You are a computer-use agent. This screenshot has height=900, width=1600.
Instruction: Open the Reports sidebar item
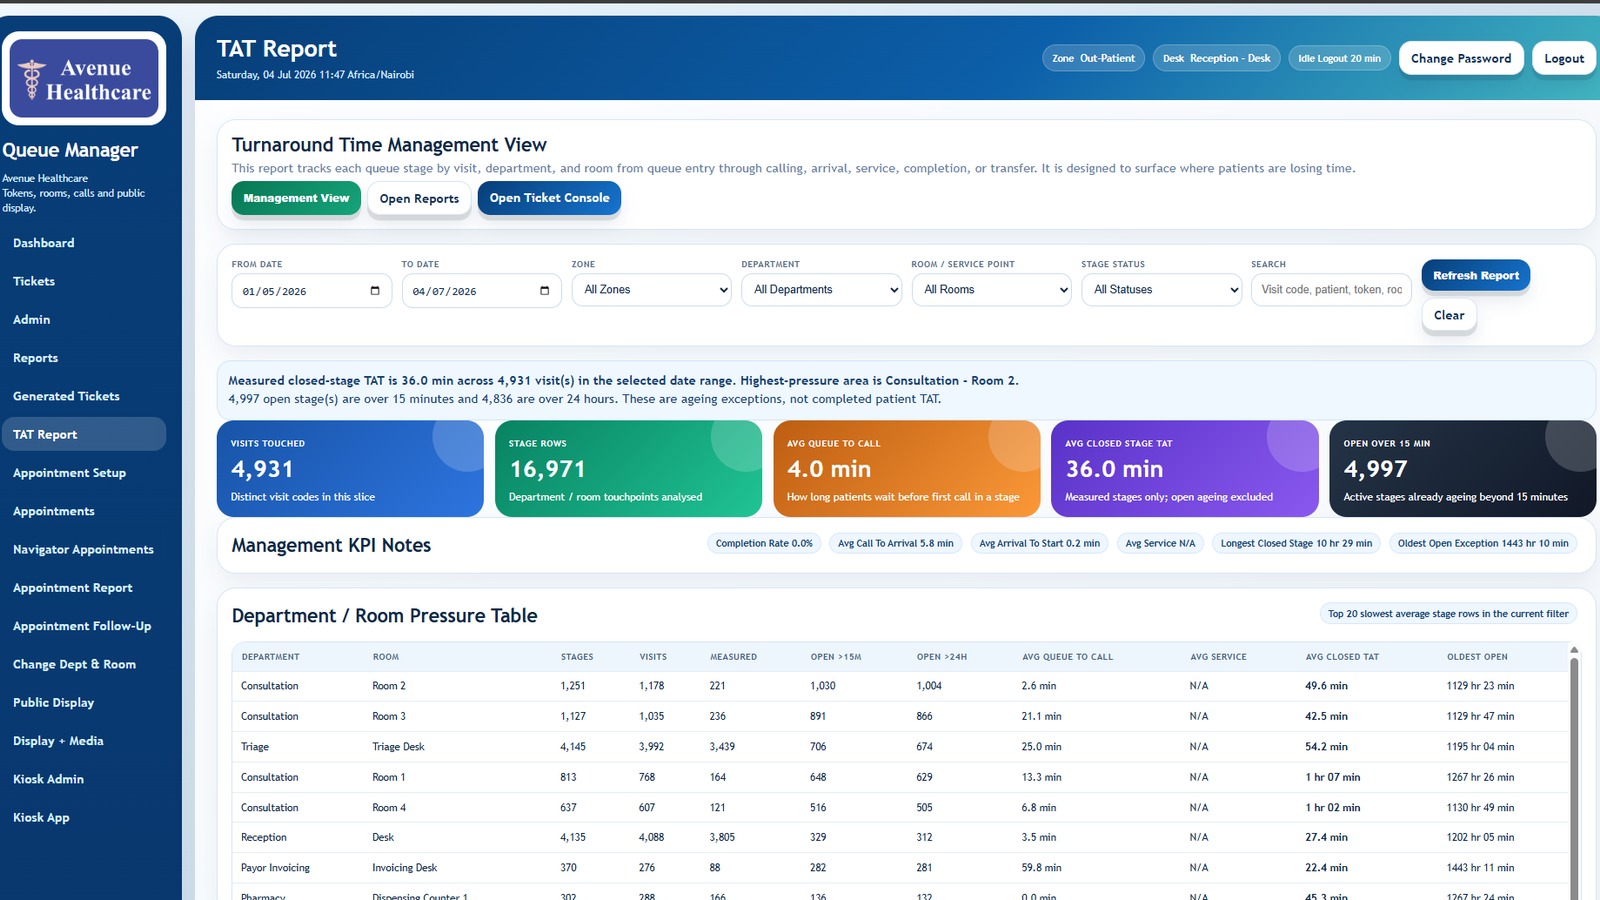point(84,358)
